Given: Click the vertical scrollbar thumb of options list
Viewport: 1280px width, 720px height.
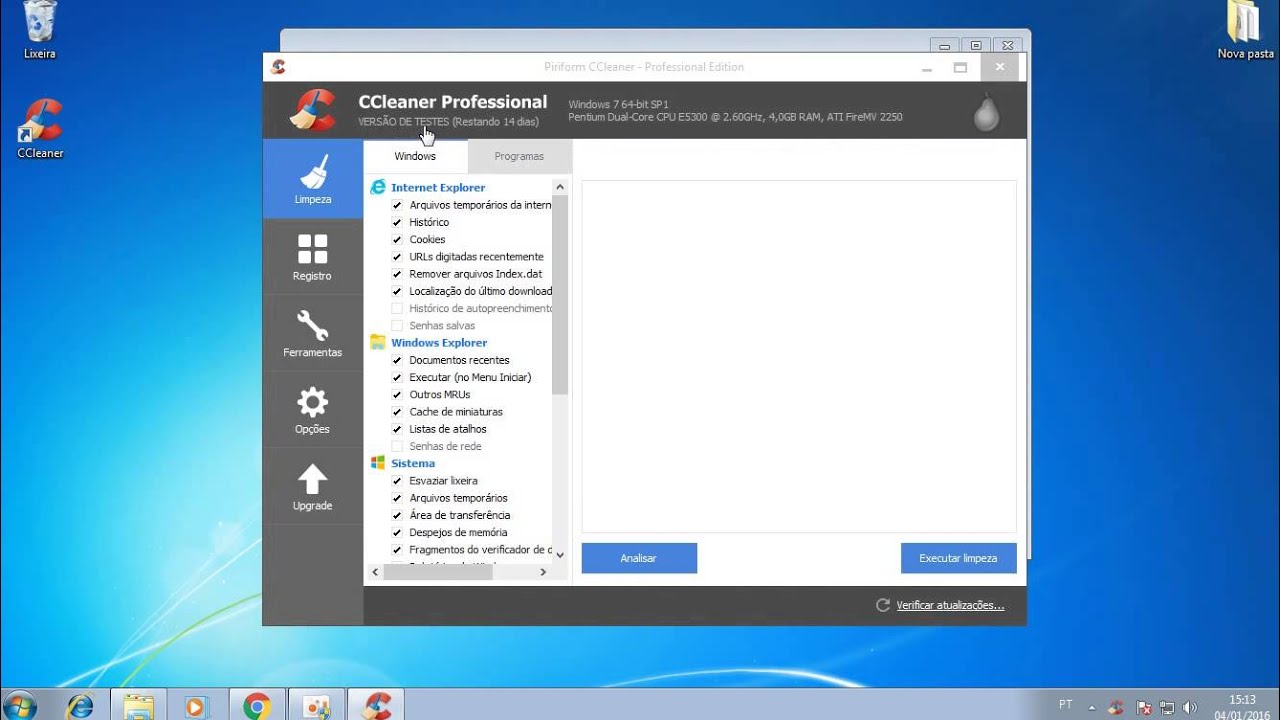Looking at the screenshot, I should coord(560,295).
